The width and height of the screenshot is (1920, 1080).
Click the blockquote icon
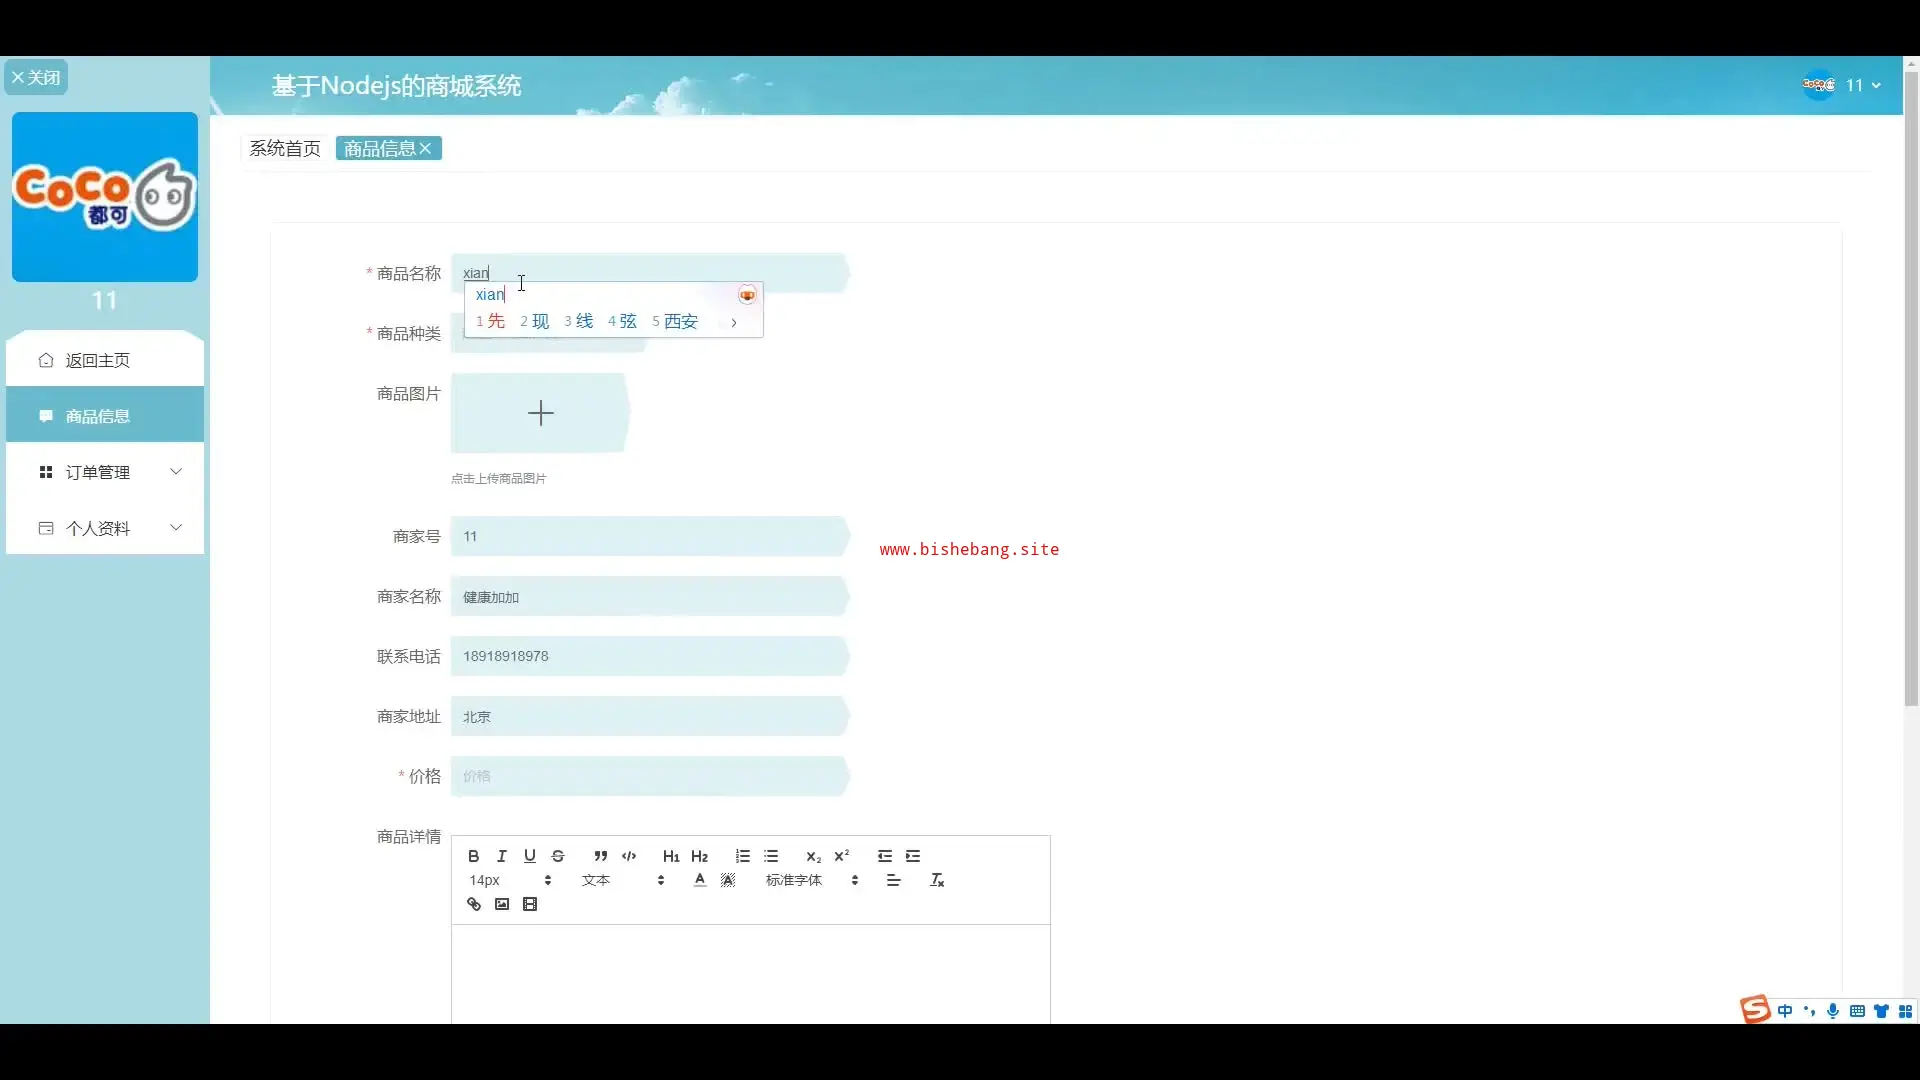point(600,856)
